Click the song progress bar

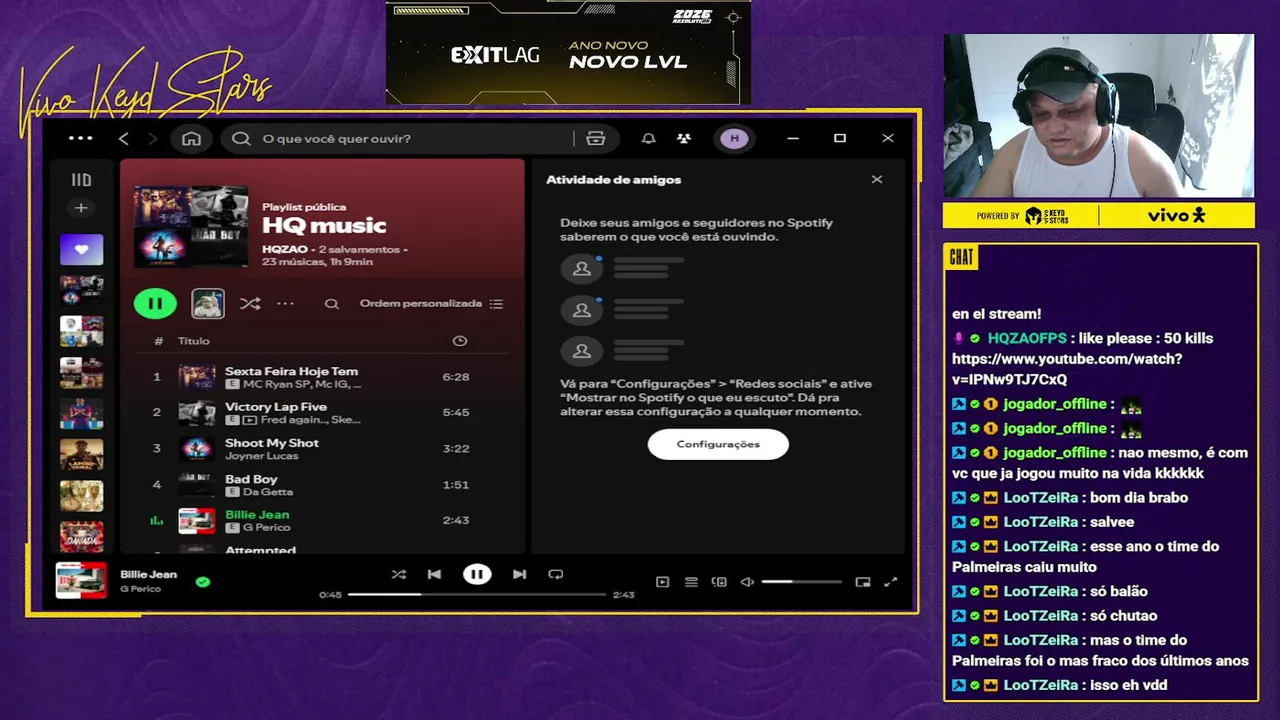(x=477, y=594)
